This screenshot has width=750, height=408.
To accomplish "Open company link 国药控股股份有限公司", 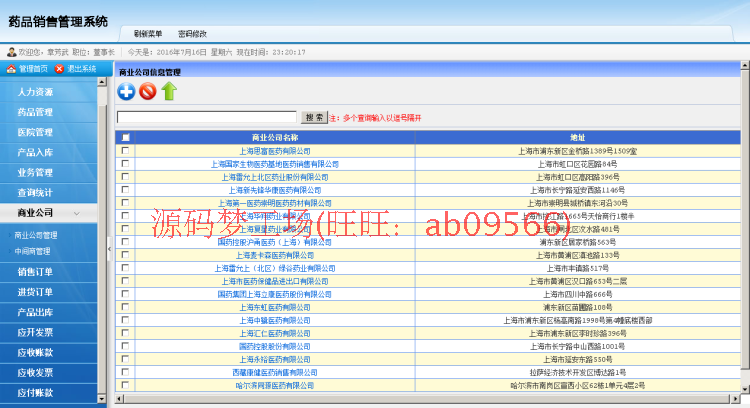I will point(275,346).
